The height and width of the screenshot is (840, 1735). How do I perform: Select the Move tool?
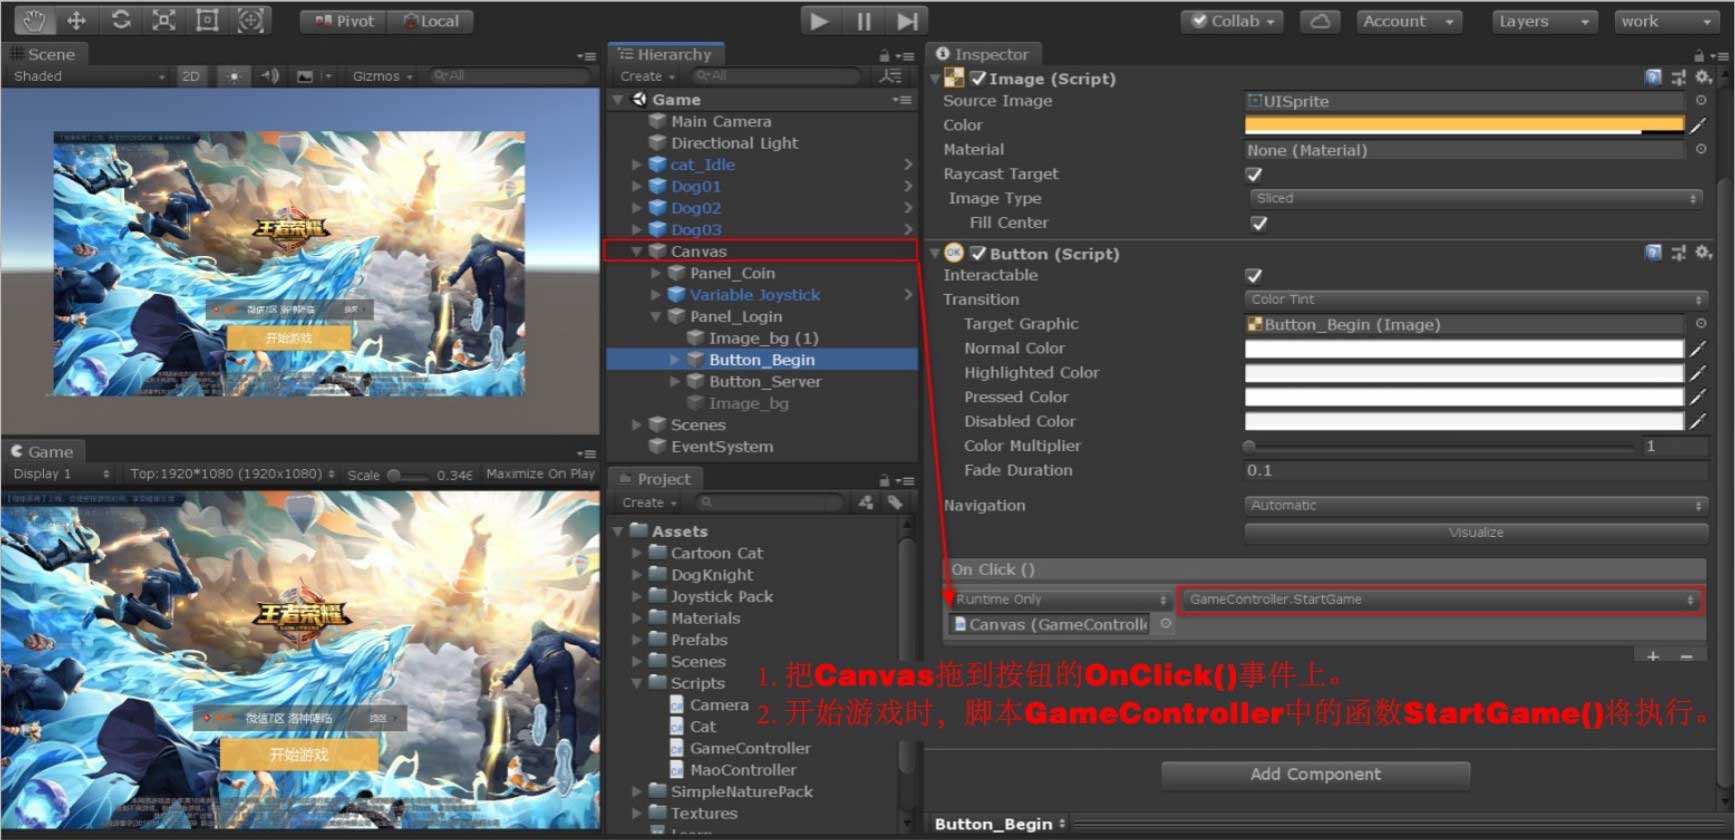click(77, 20)
